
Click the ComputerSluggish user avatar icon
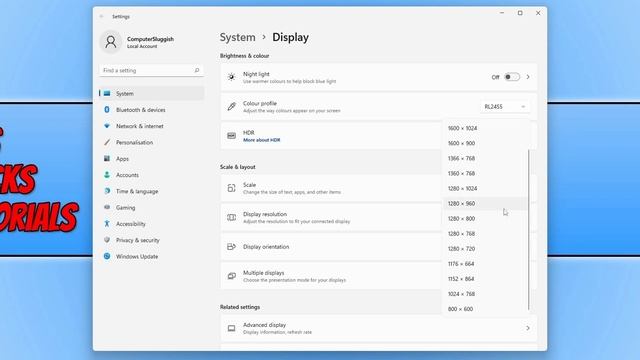111,42
